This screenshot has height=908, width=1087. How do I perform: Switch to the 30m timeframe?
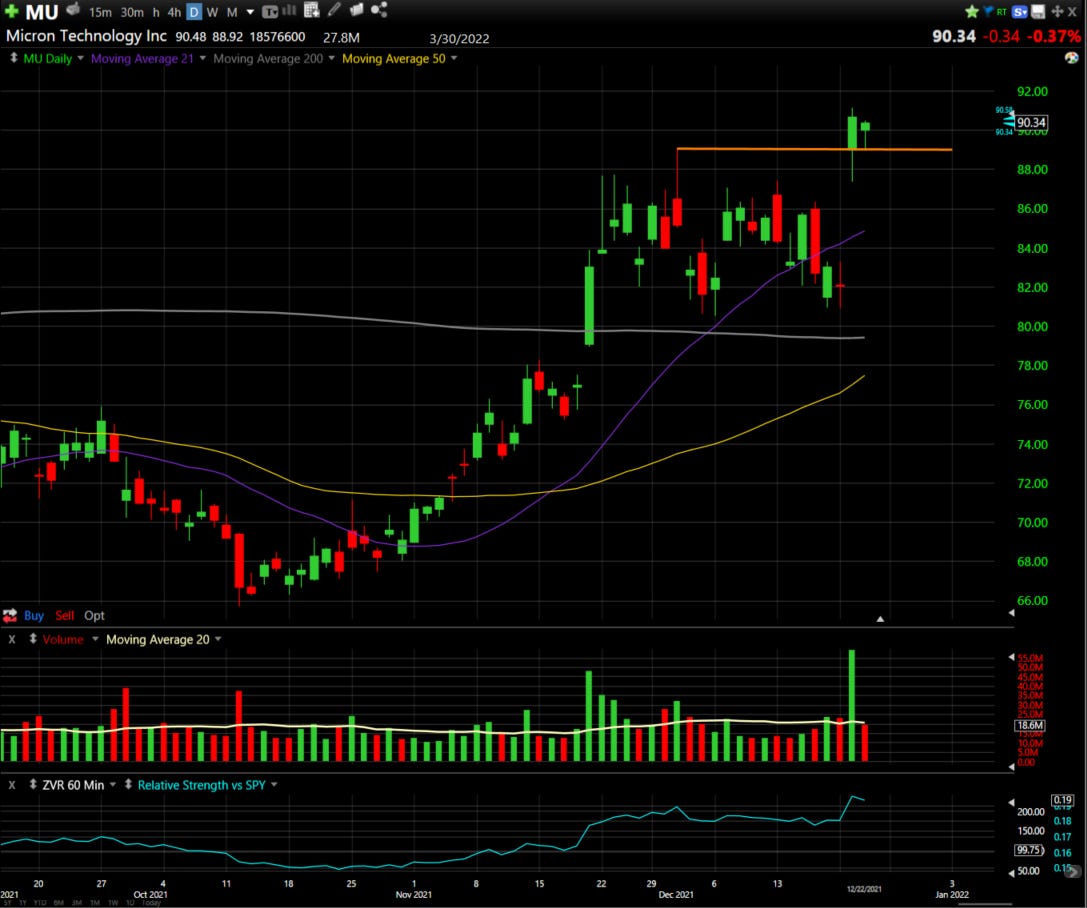click(x=132, y=12)
